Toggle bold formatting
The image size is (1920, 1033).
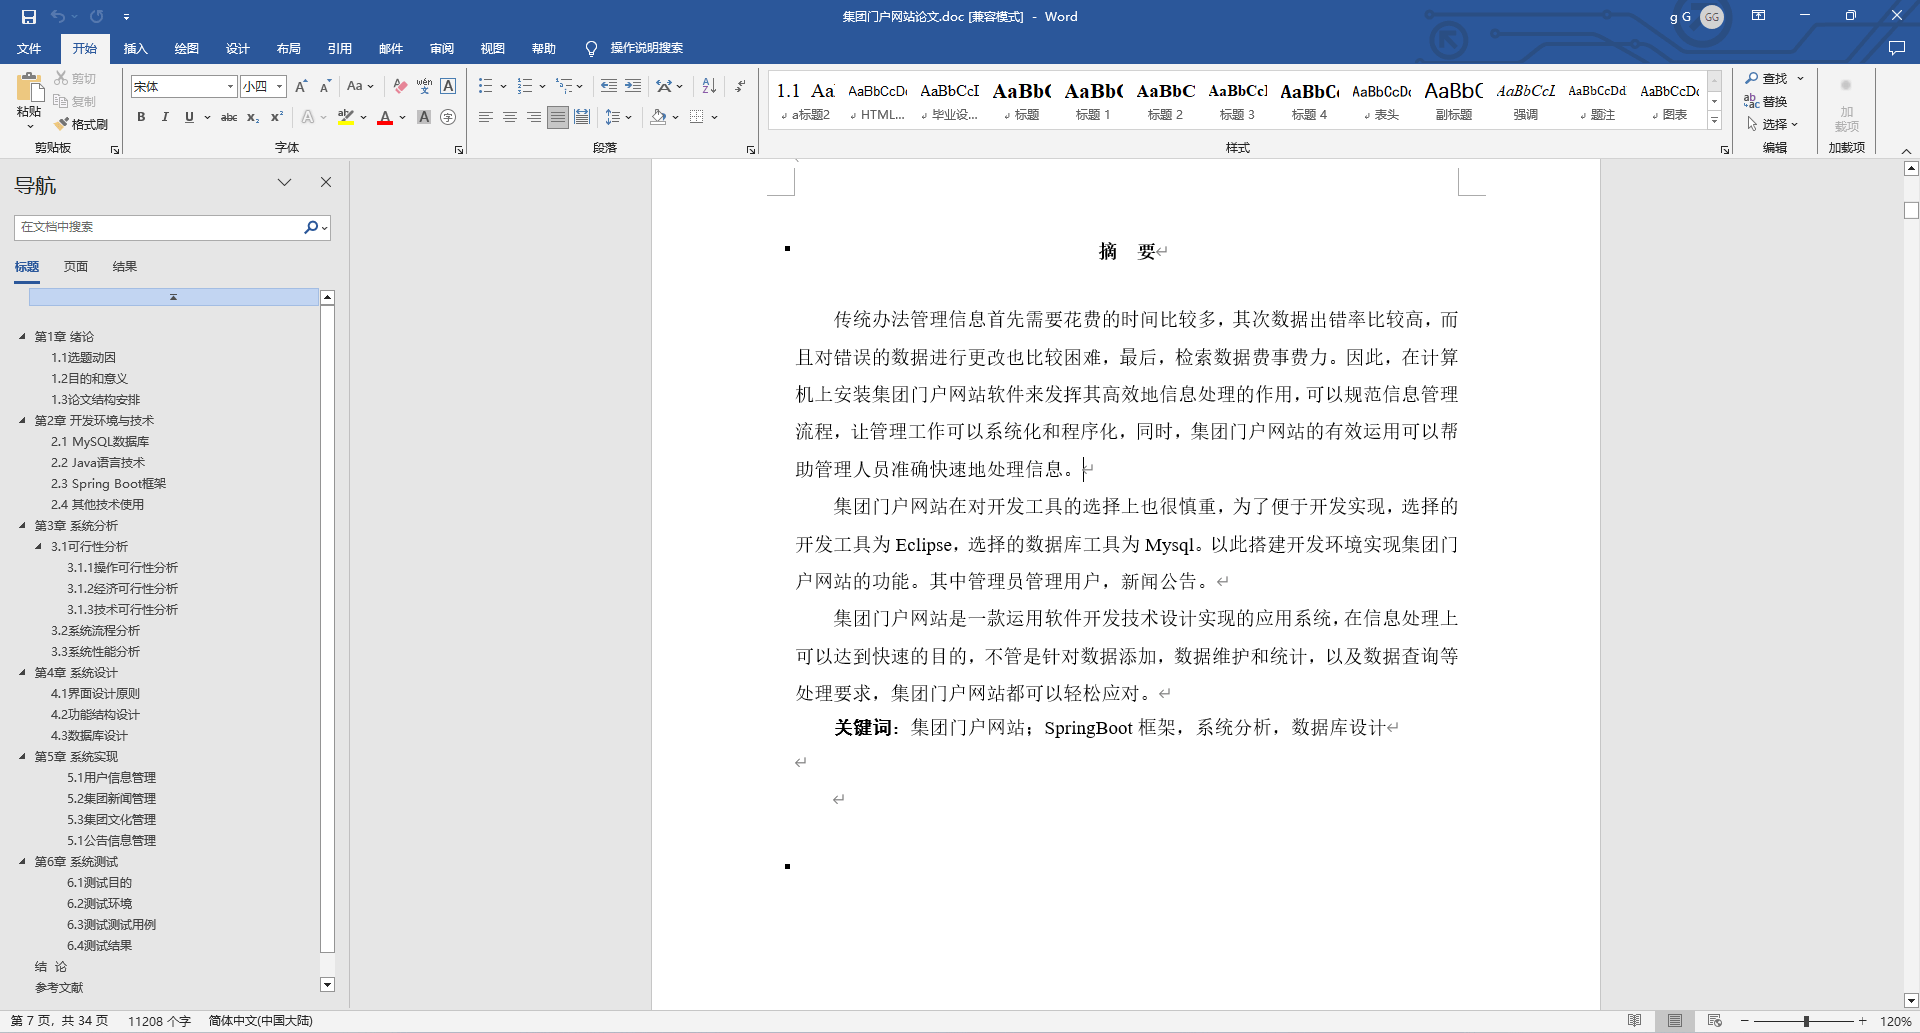[x=141, y=117]
